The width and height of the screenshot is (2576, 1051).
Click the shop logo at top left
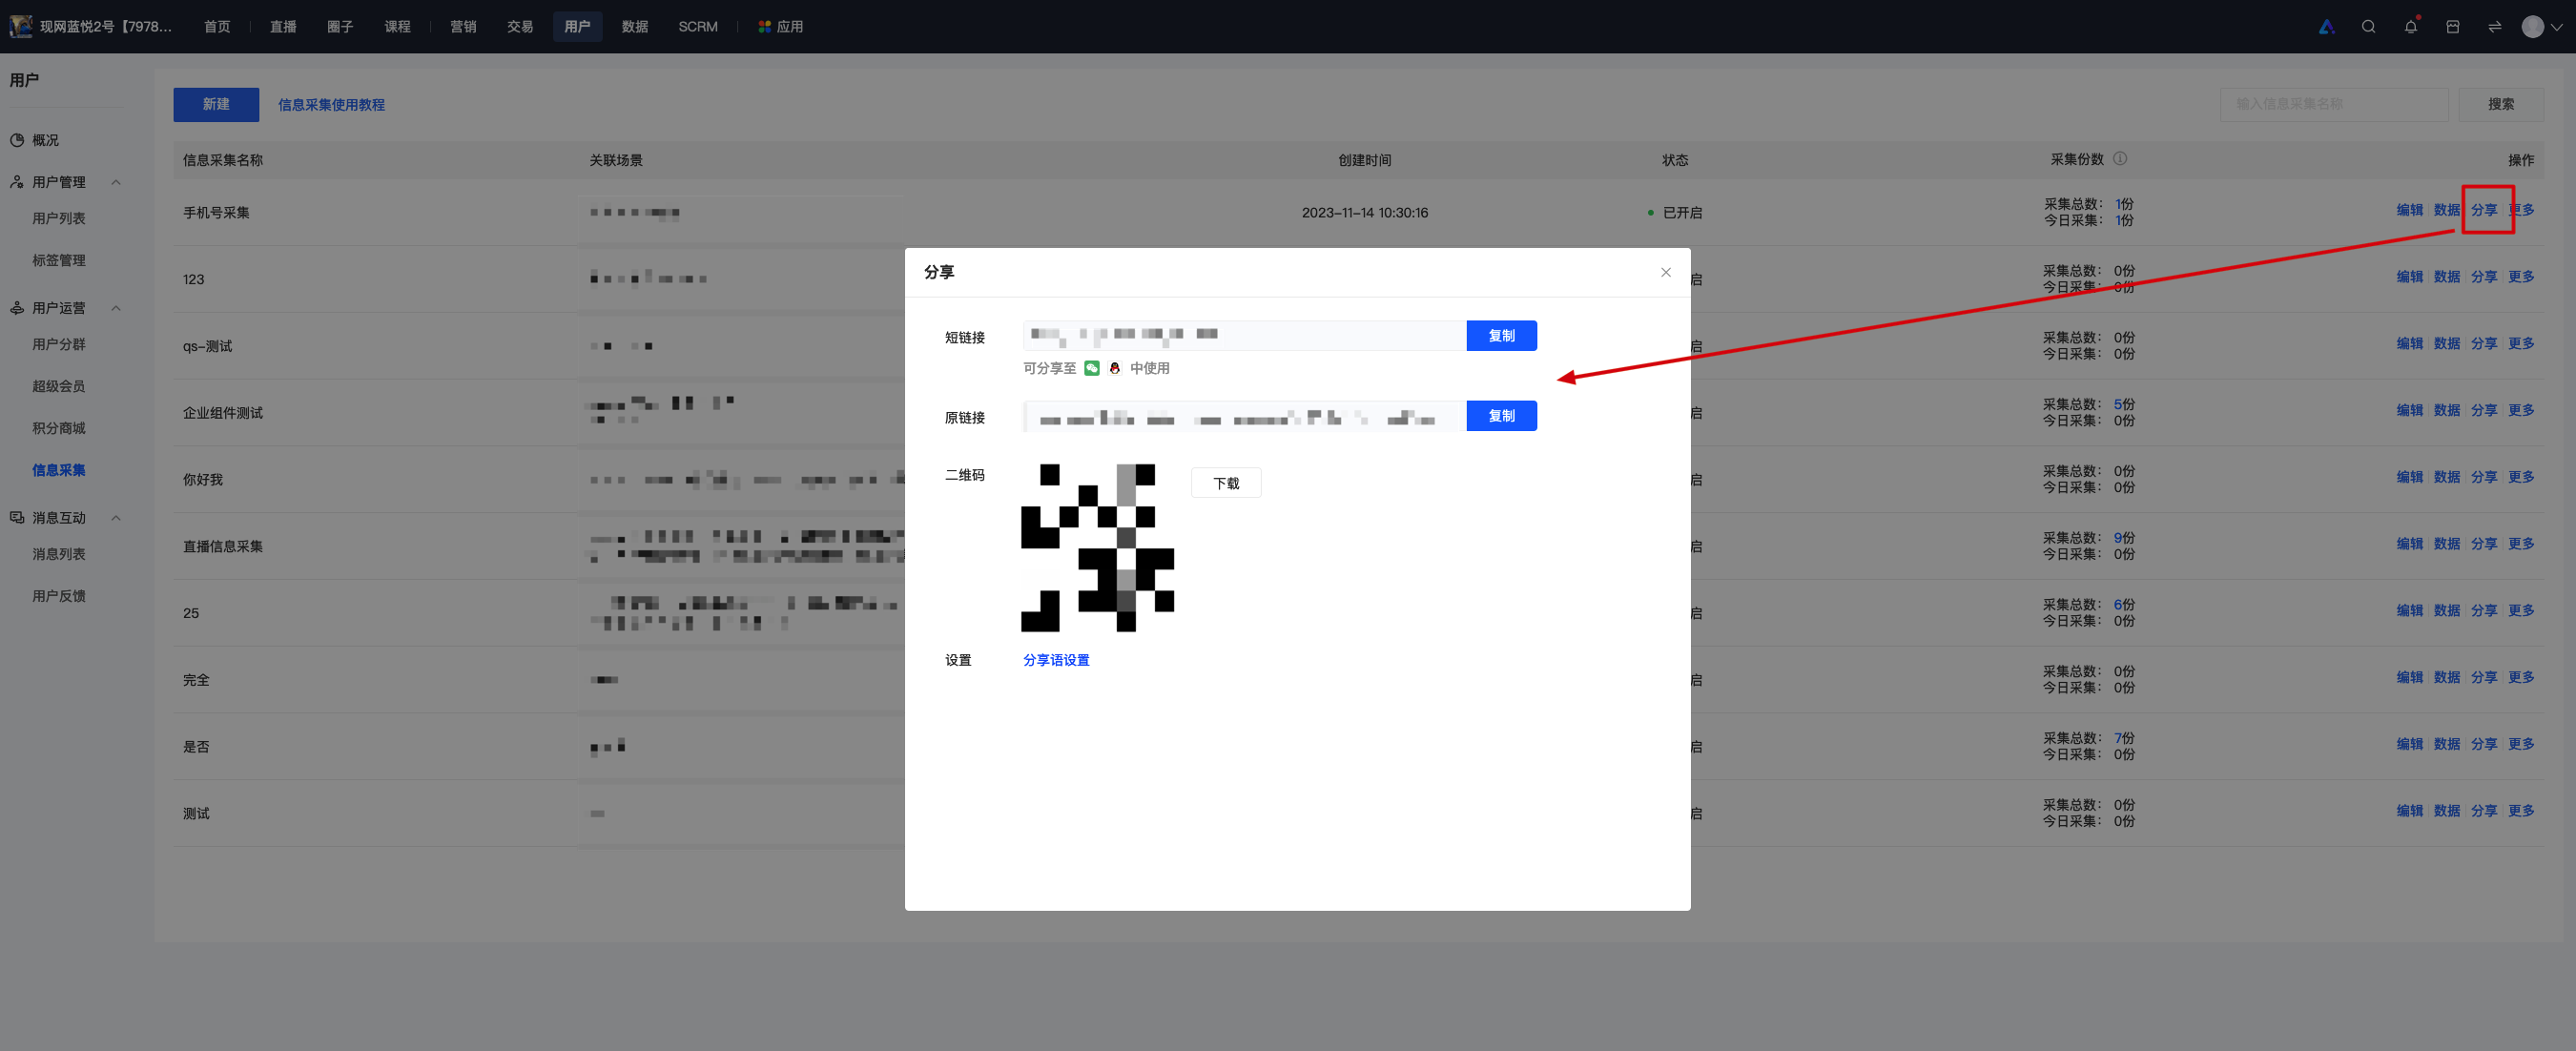(20, 26)
